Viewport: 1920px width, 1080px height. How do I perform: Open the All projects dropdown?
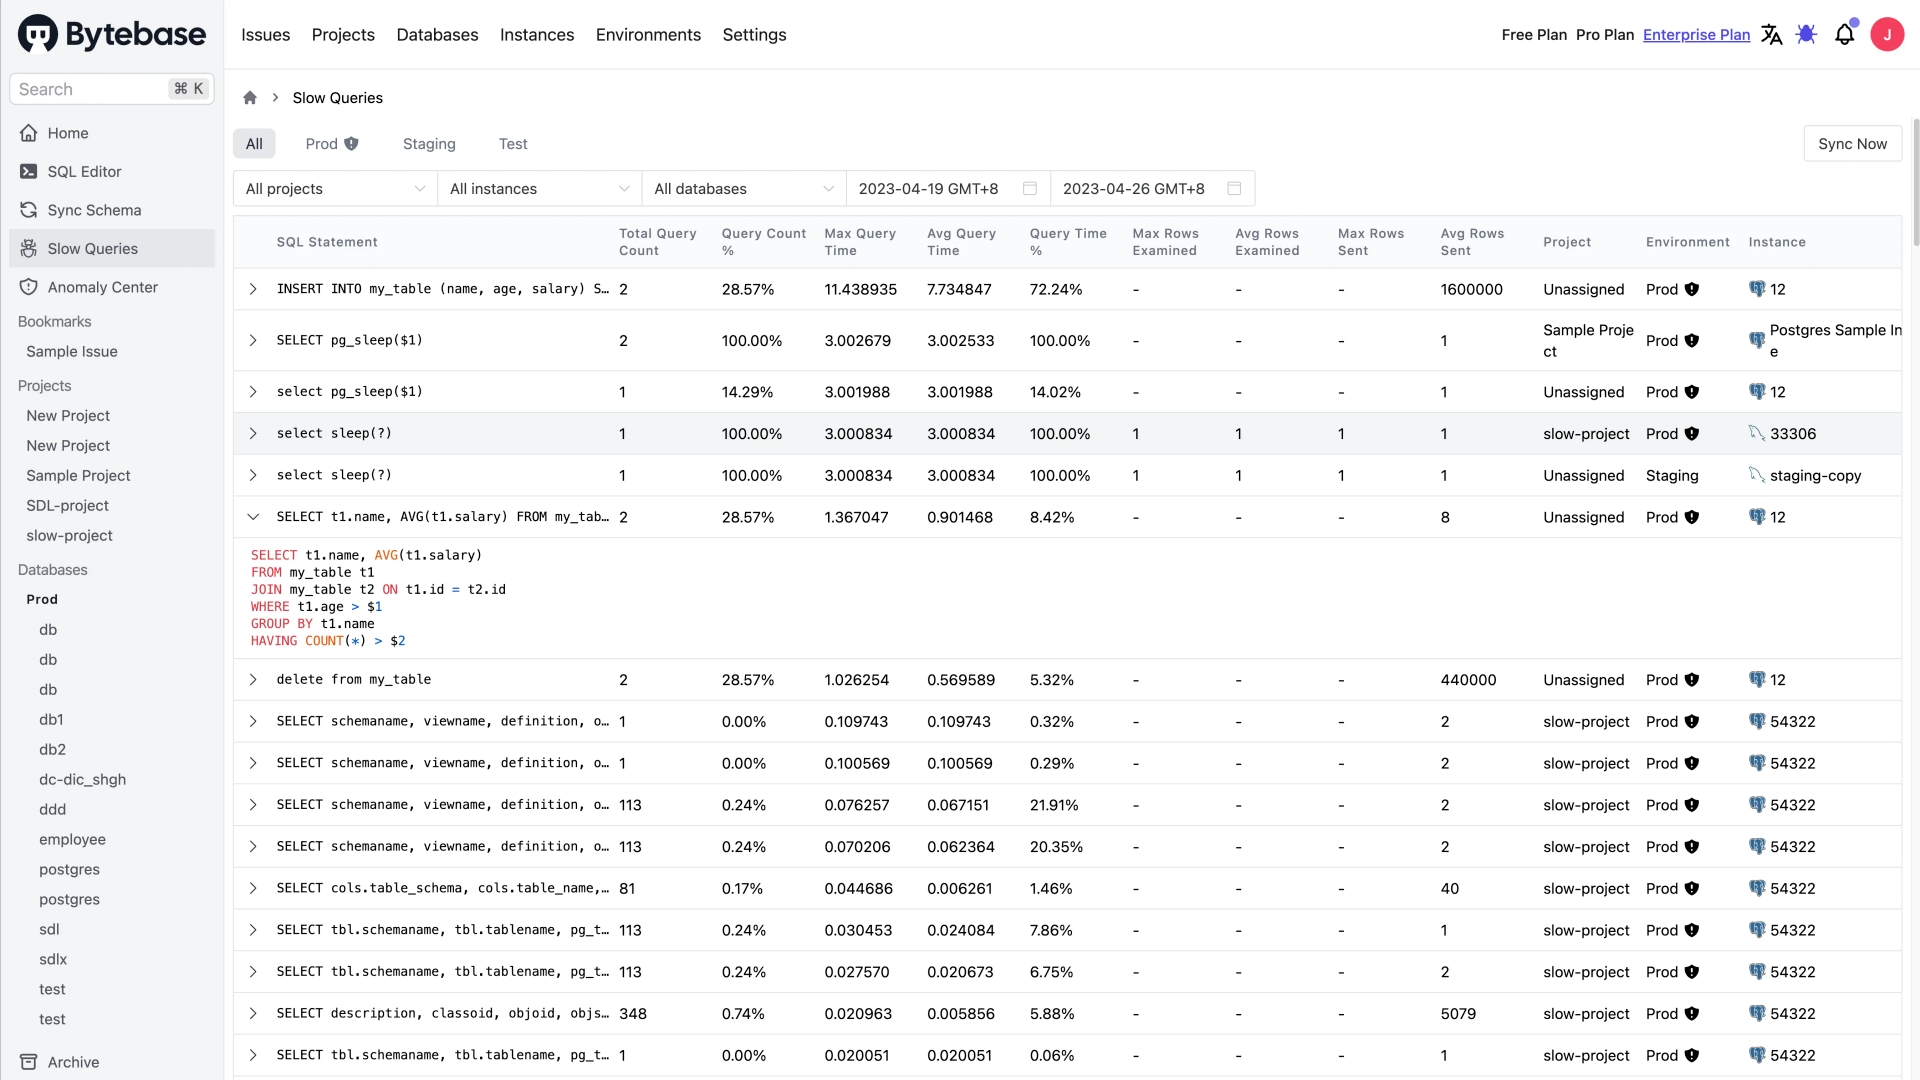[x=335, y=189]
